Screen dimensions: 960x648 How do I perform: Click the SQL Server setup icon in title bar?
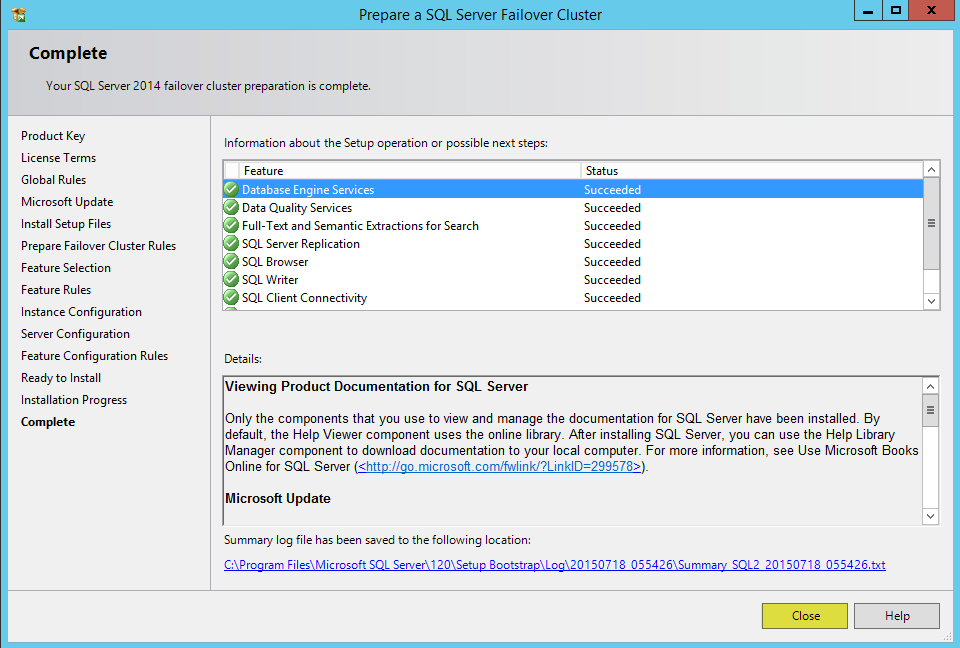(x=19, y=14)
